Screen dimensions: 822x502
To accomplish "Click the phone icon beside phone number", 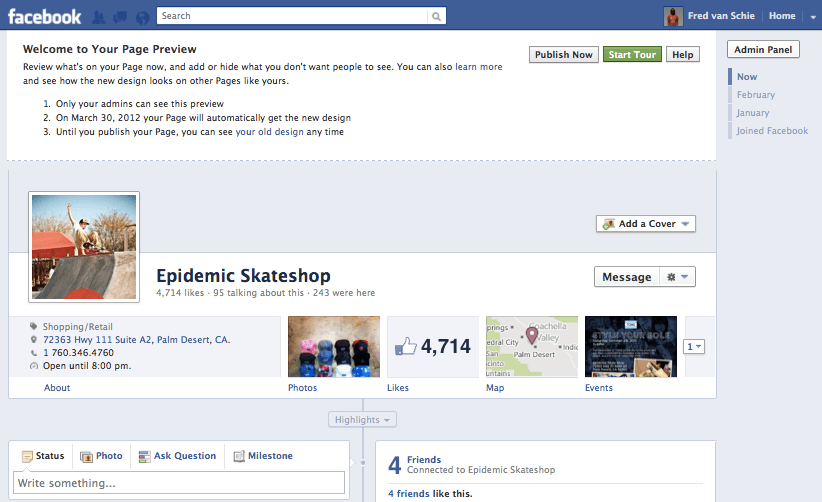I will (x=34, y=353).
